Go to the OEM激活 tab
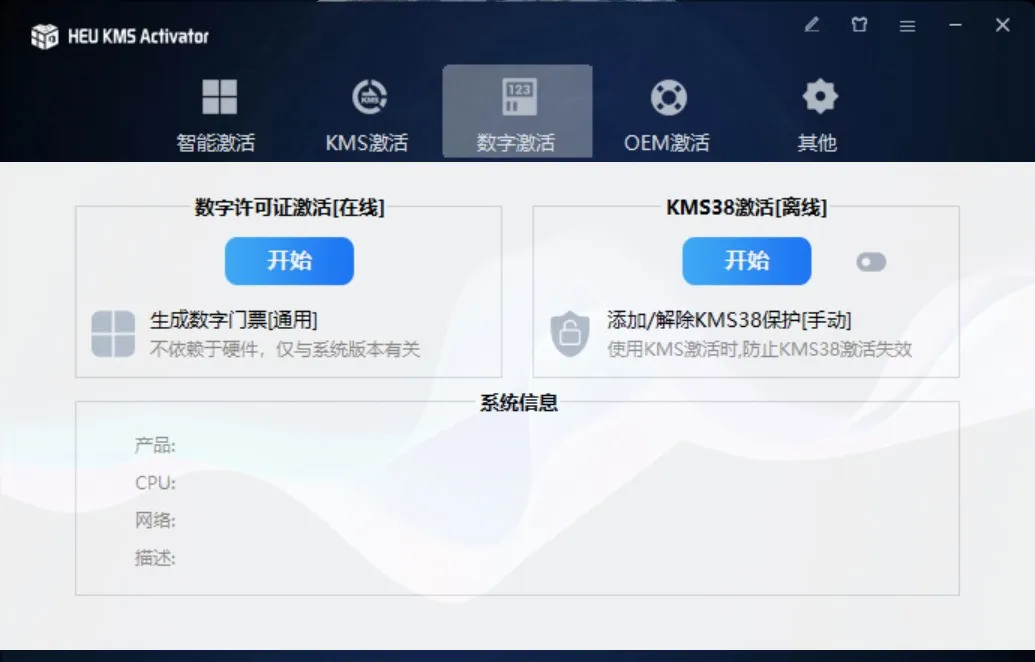The image size is (1035, 662). (x=667, y=114)
